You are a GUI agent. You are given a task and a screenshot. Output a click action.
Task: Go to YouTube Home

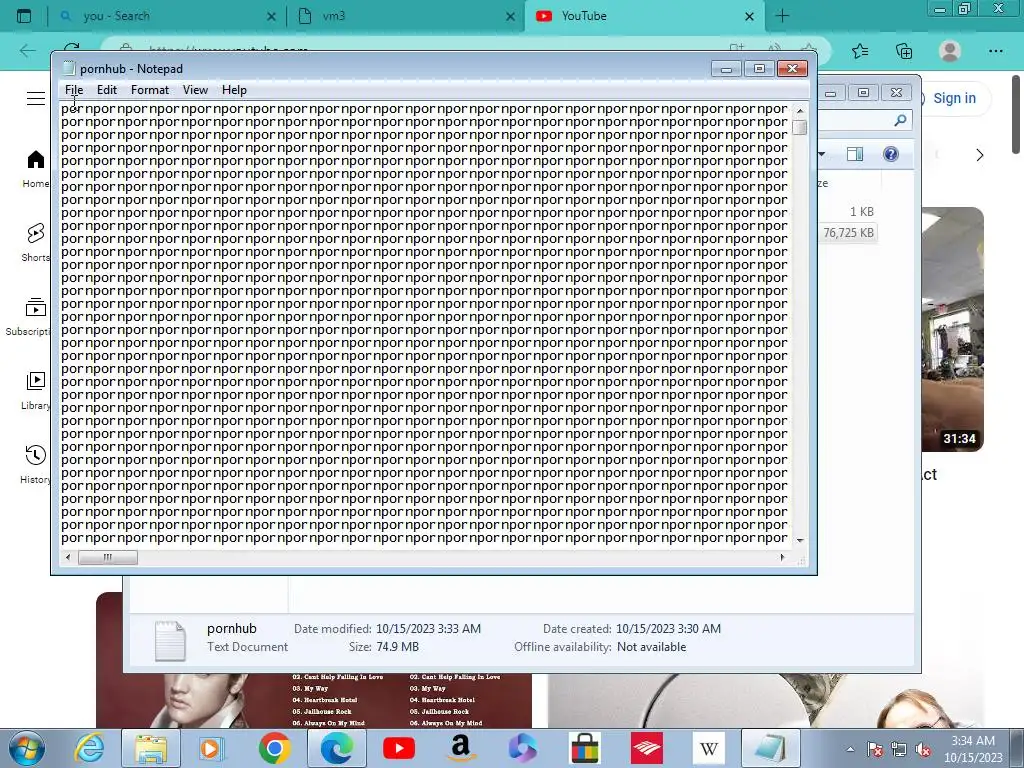click(36, 168)
